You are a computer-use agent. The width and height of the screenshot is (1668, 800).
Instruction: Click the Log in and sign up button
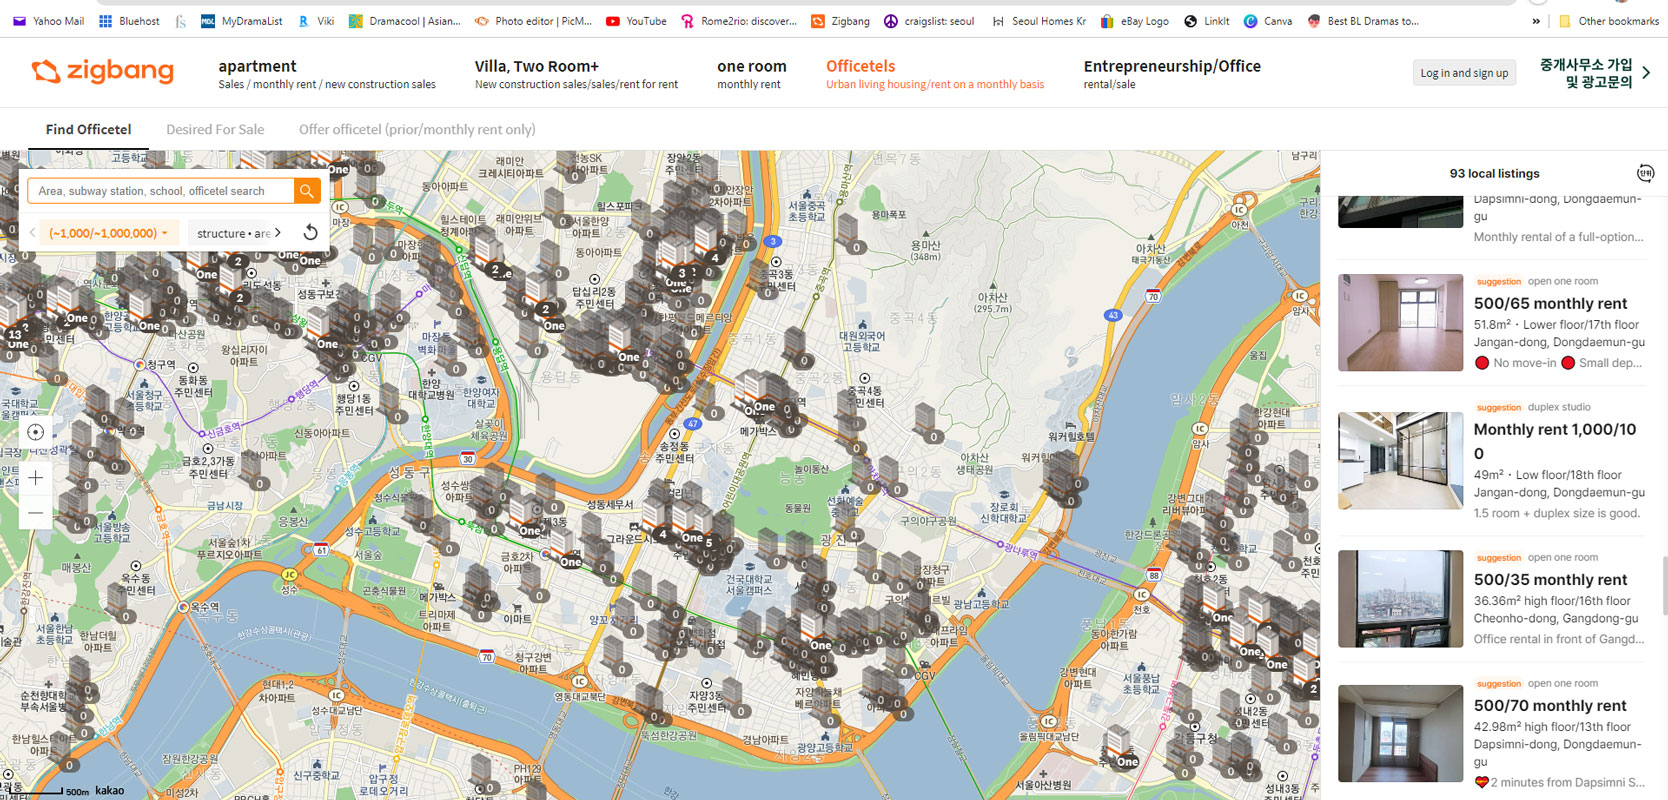(1464, 73)
